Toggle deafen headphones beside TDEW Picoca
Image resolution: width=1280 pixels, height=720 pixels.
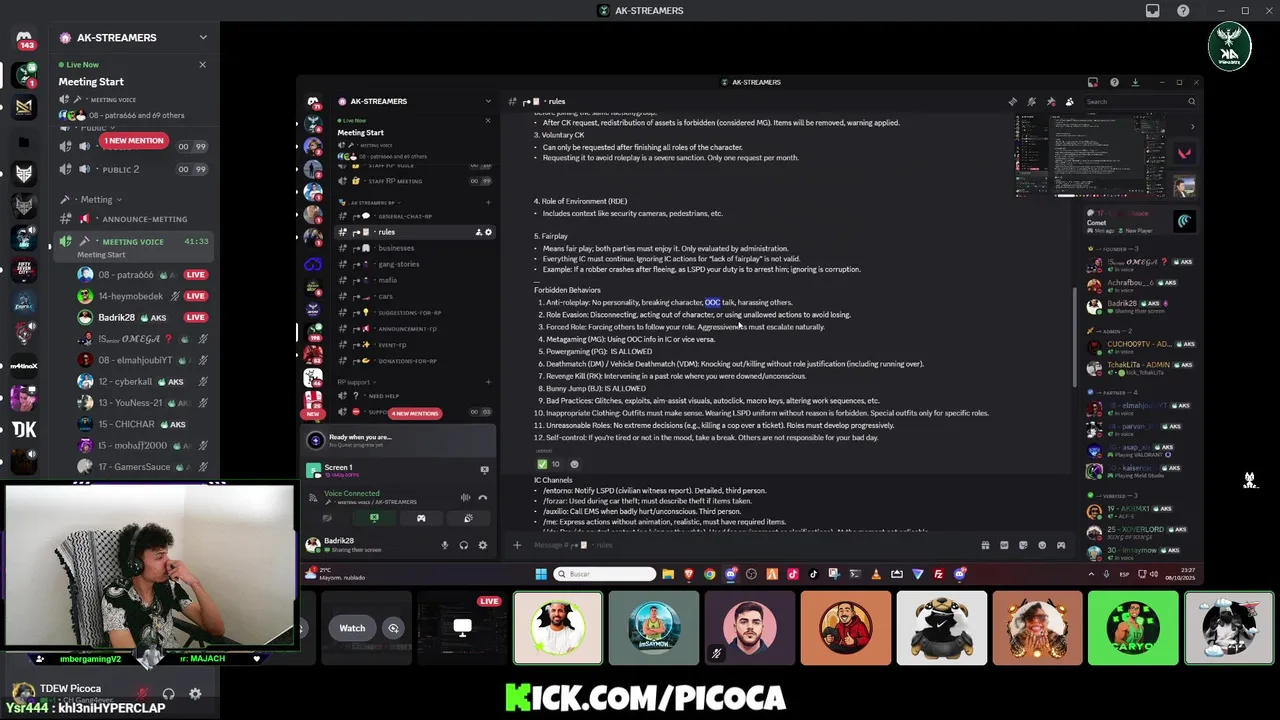tap(169, 693)
